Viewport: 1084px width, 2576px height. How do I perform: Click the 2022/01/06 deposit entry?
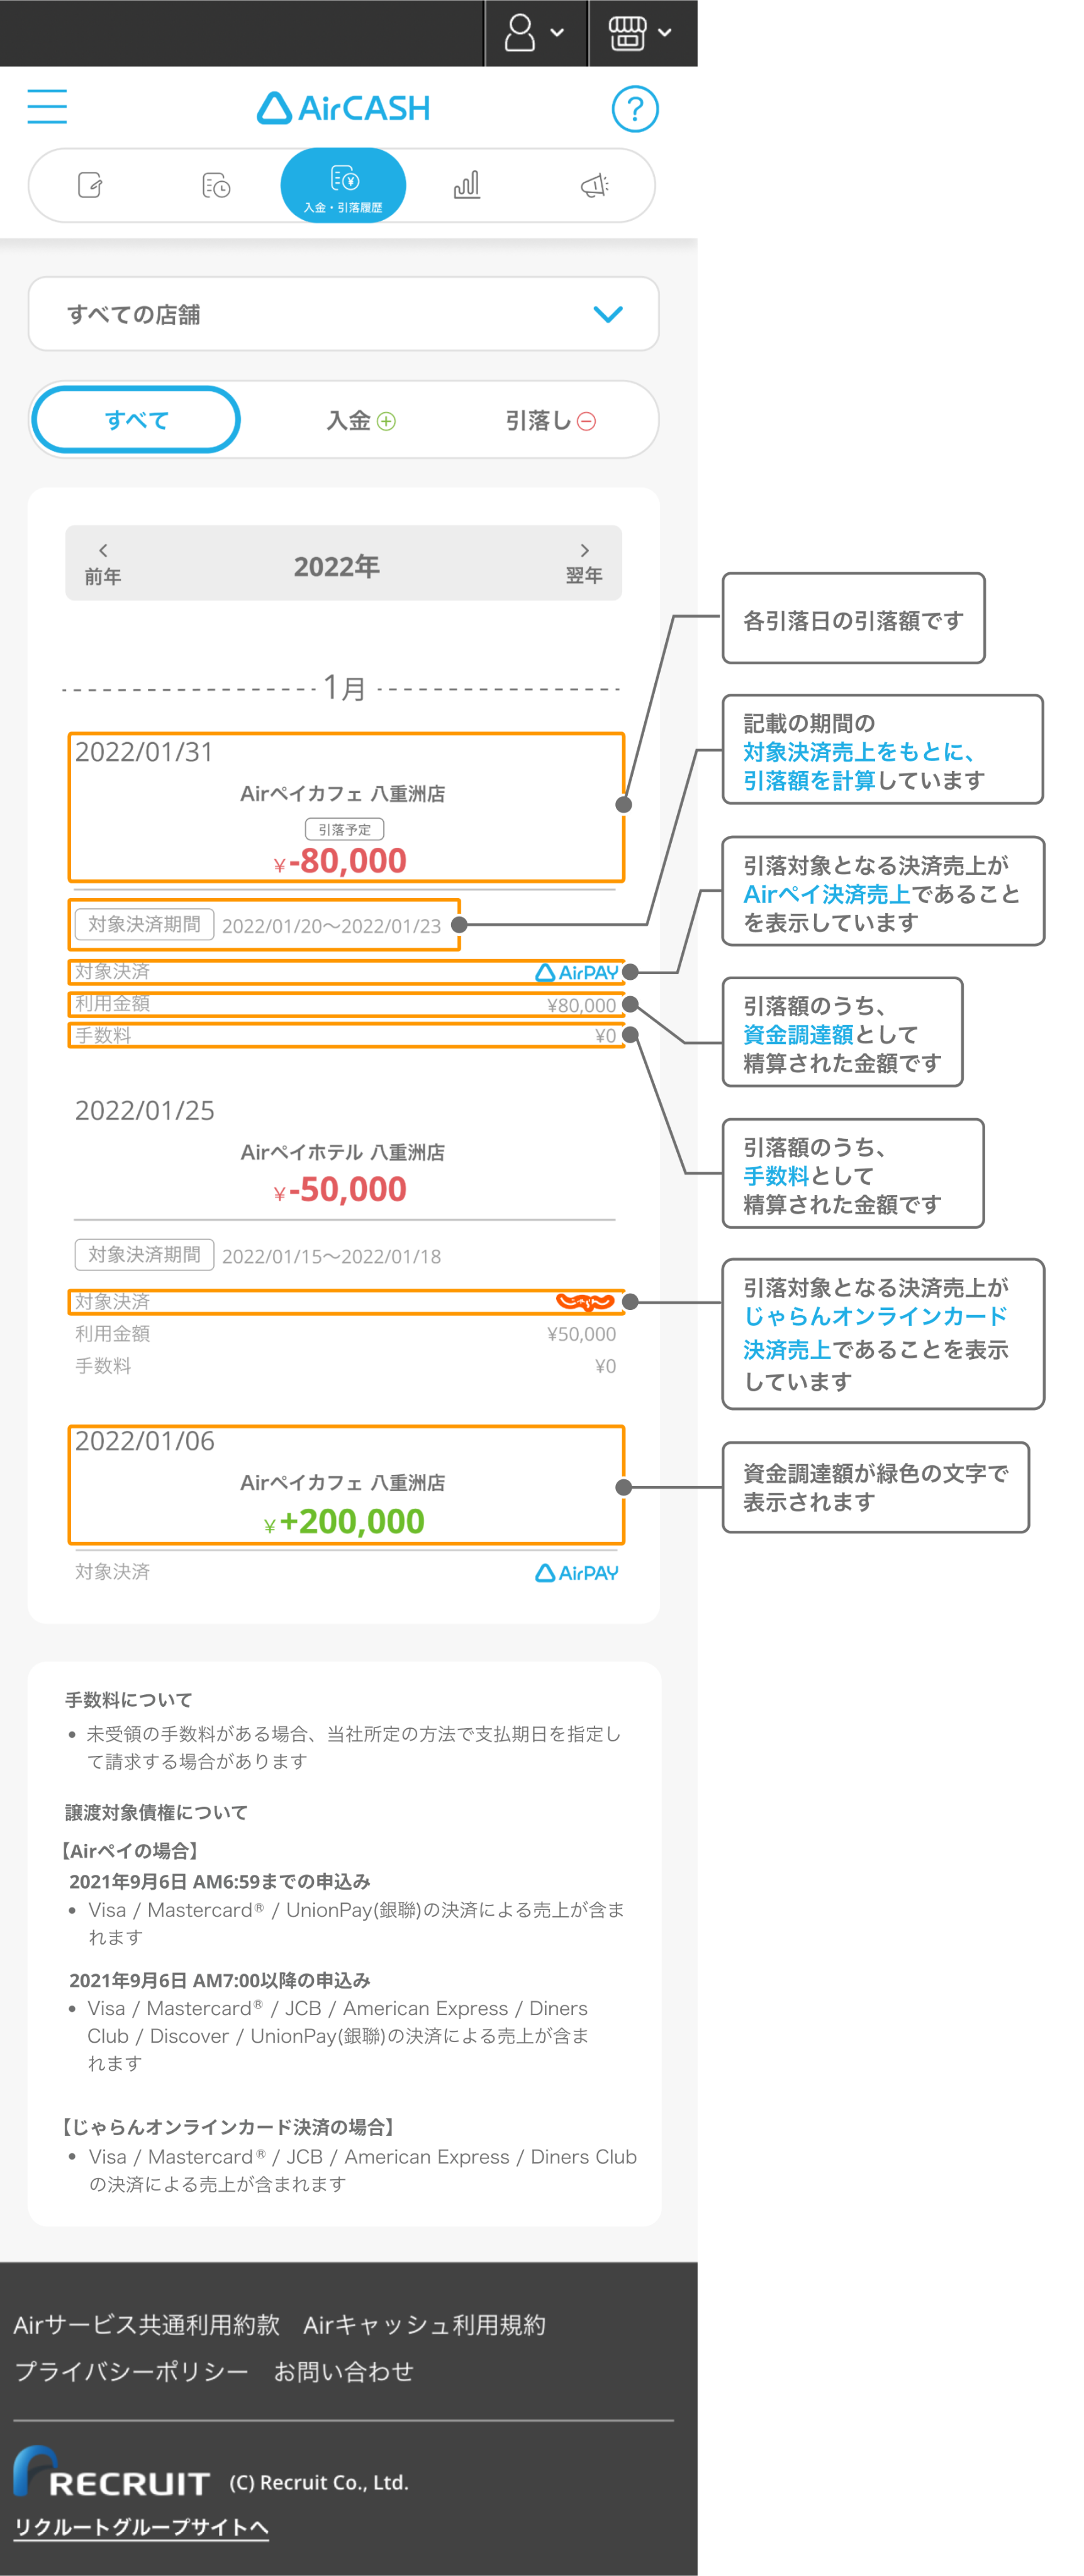click(346, 1485)
